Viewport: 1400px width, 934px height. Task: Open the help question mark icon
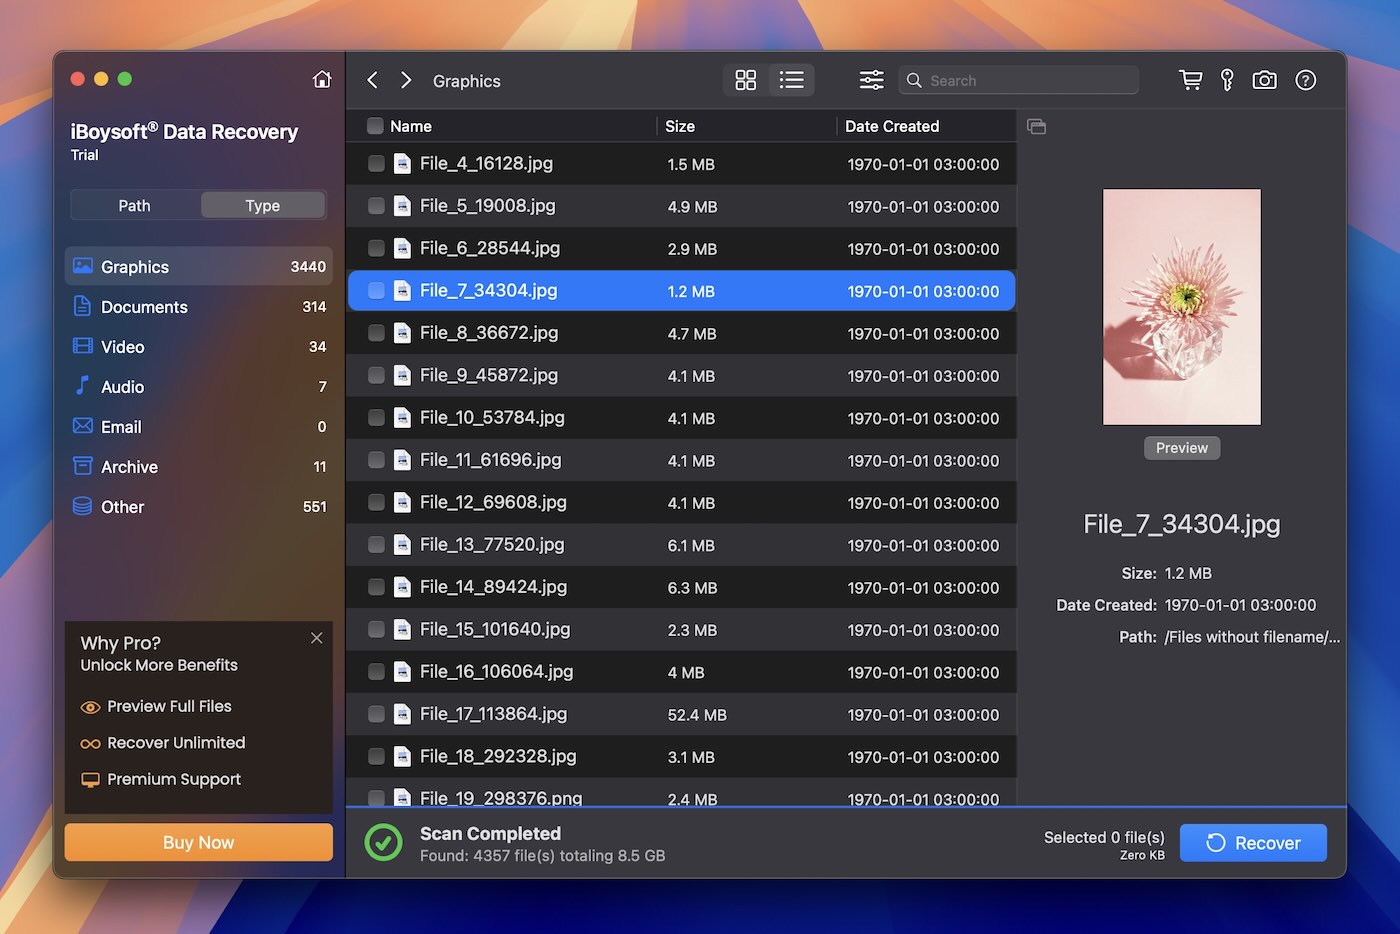tap(1306, 80)
